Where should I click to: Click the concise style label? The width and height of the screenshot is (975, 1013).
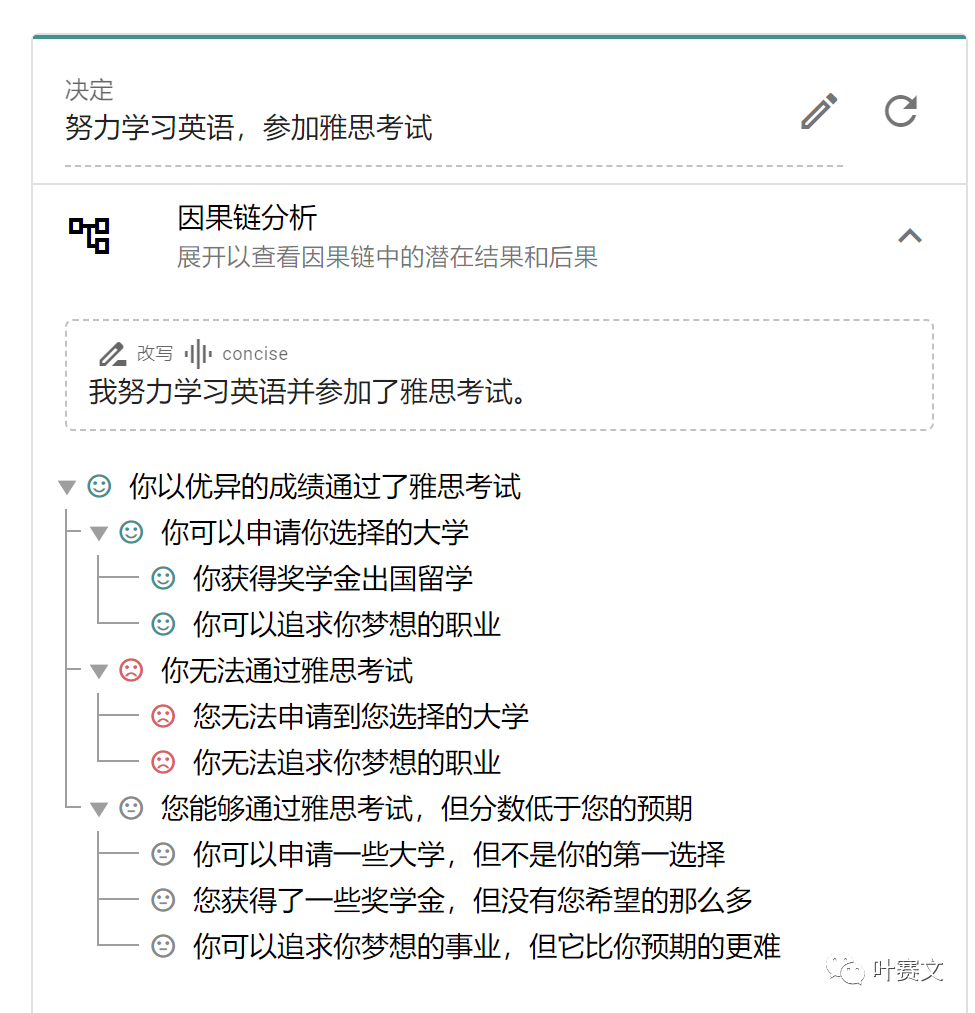pos(256,353)
